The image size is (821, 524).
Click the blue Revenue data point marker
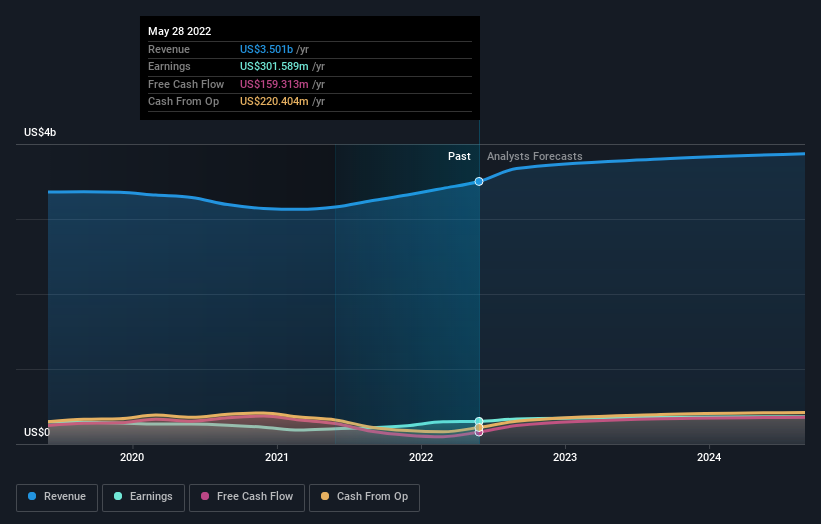point(479,182)
